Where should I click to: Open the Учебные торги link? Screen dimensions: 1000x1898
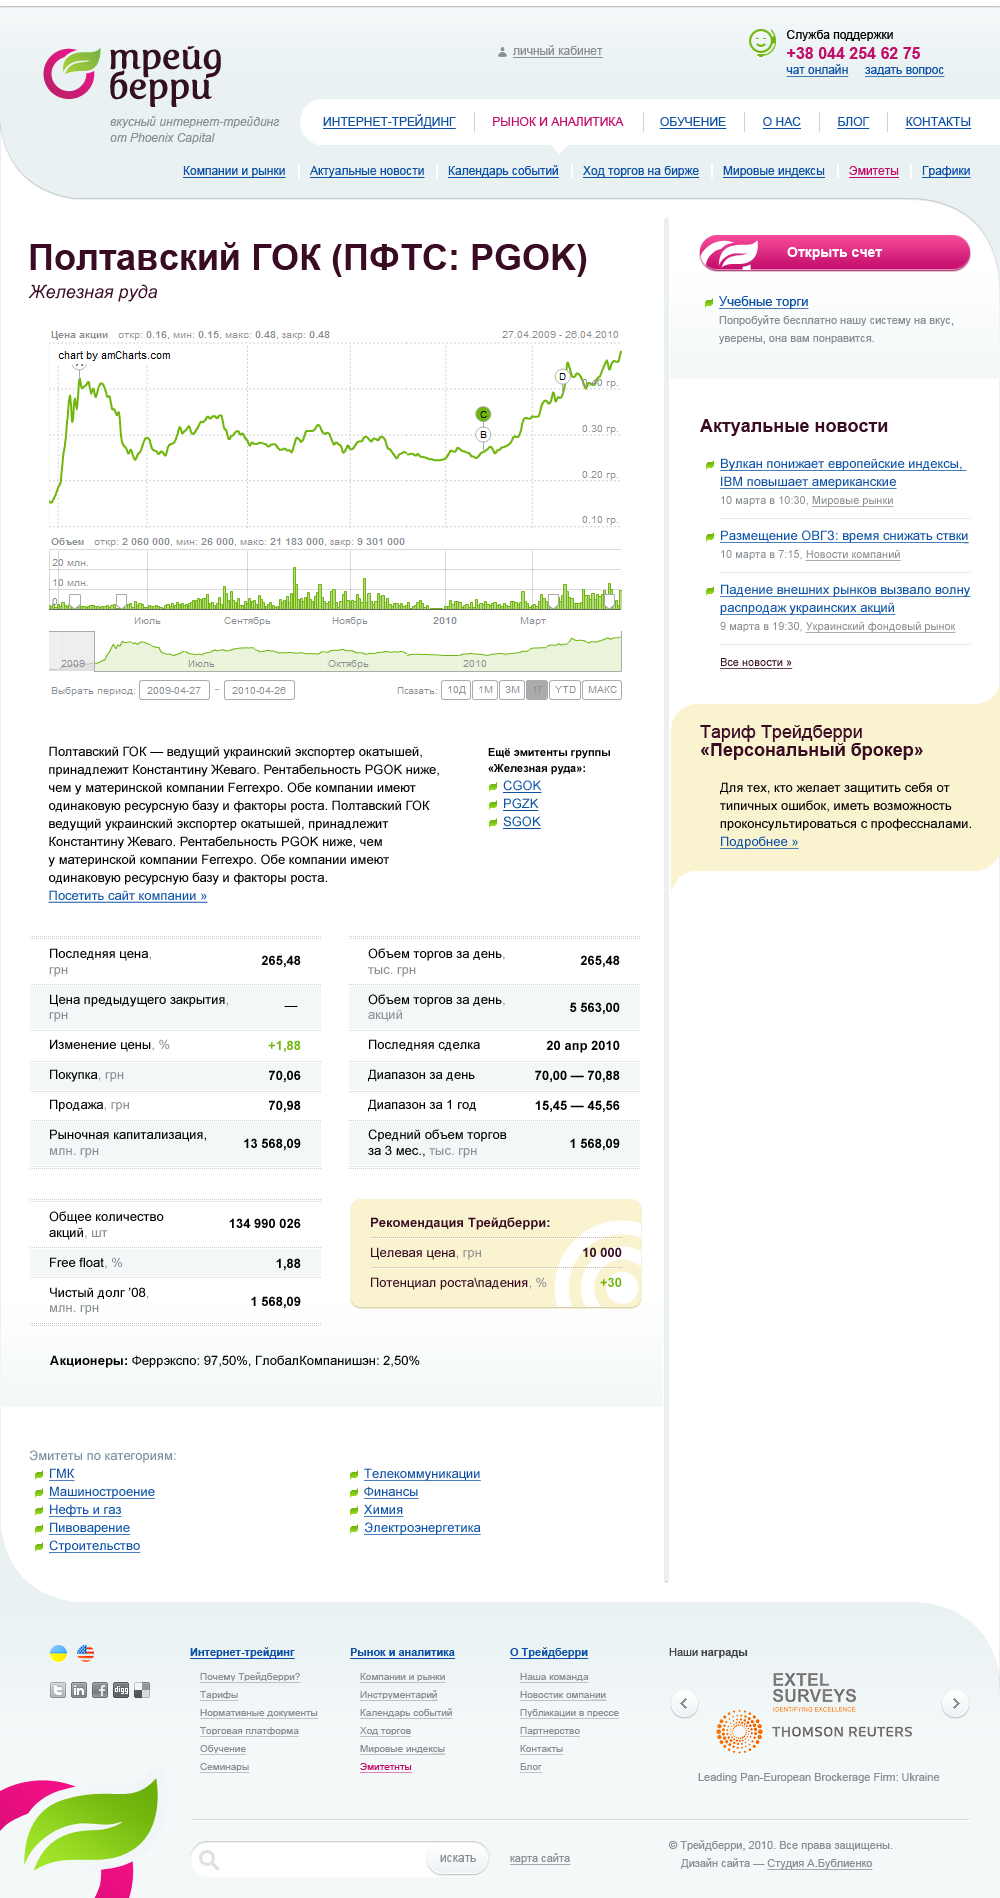[763, 301]
